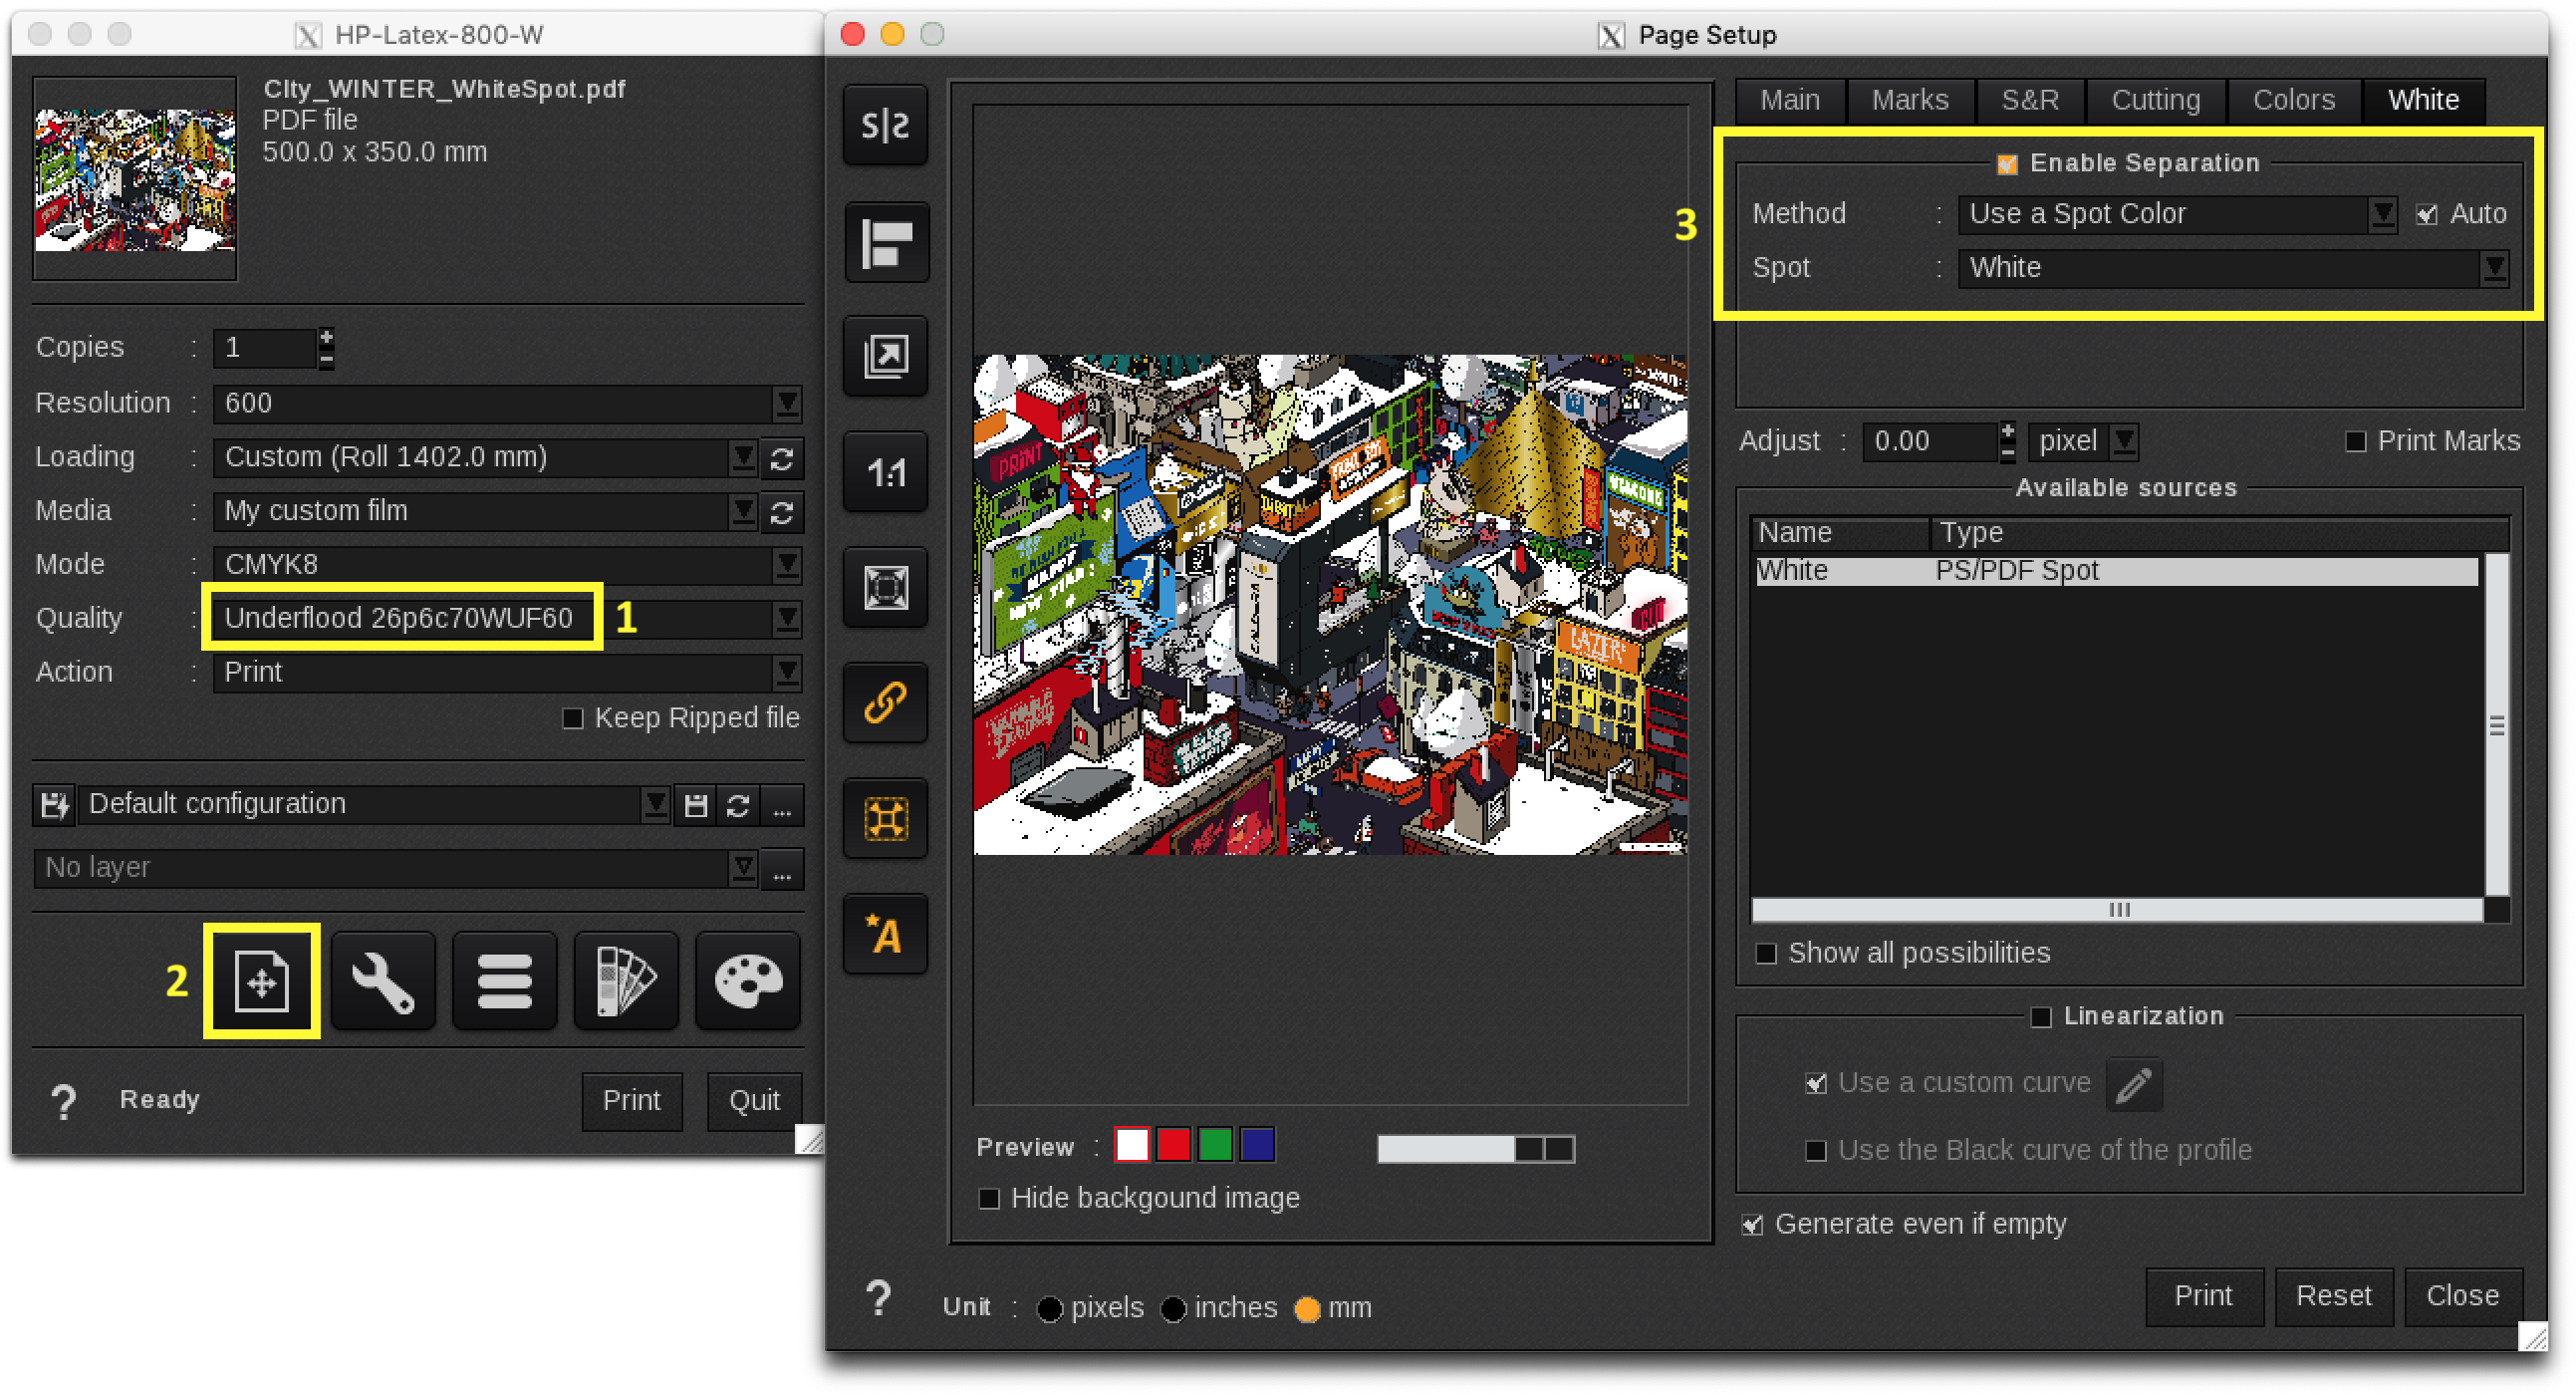Select the red Preview color swatch
This screenshot has width=2576, height=1395.
(x=1172, y=1145)
